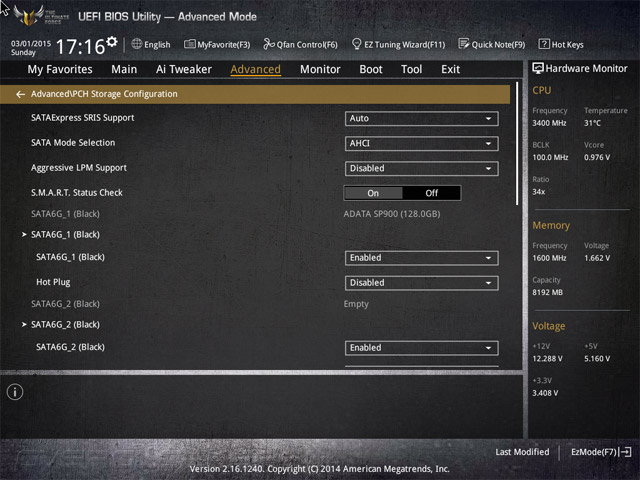The width and height of the screenshot is (640, 480).
Task: Open SATA Mode Selection AHCI dropdown
Action: click(x=421, y=143)
